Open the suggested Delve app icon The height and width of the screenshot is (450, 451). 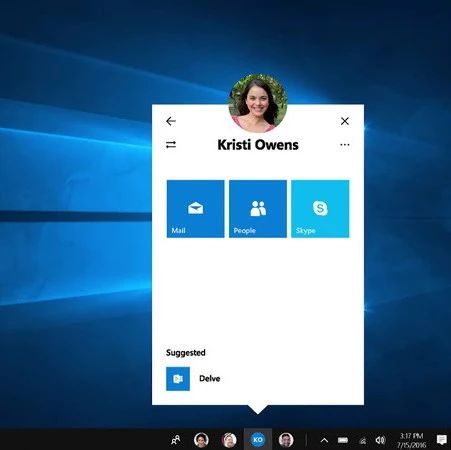(x=178, y=379)
